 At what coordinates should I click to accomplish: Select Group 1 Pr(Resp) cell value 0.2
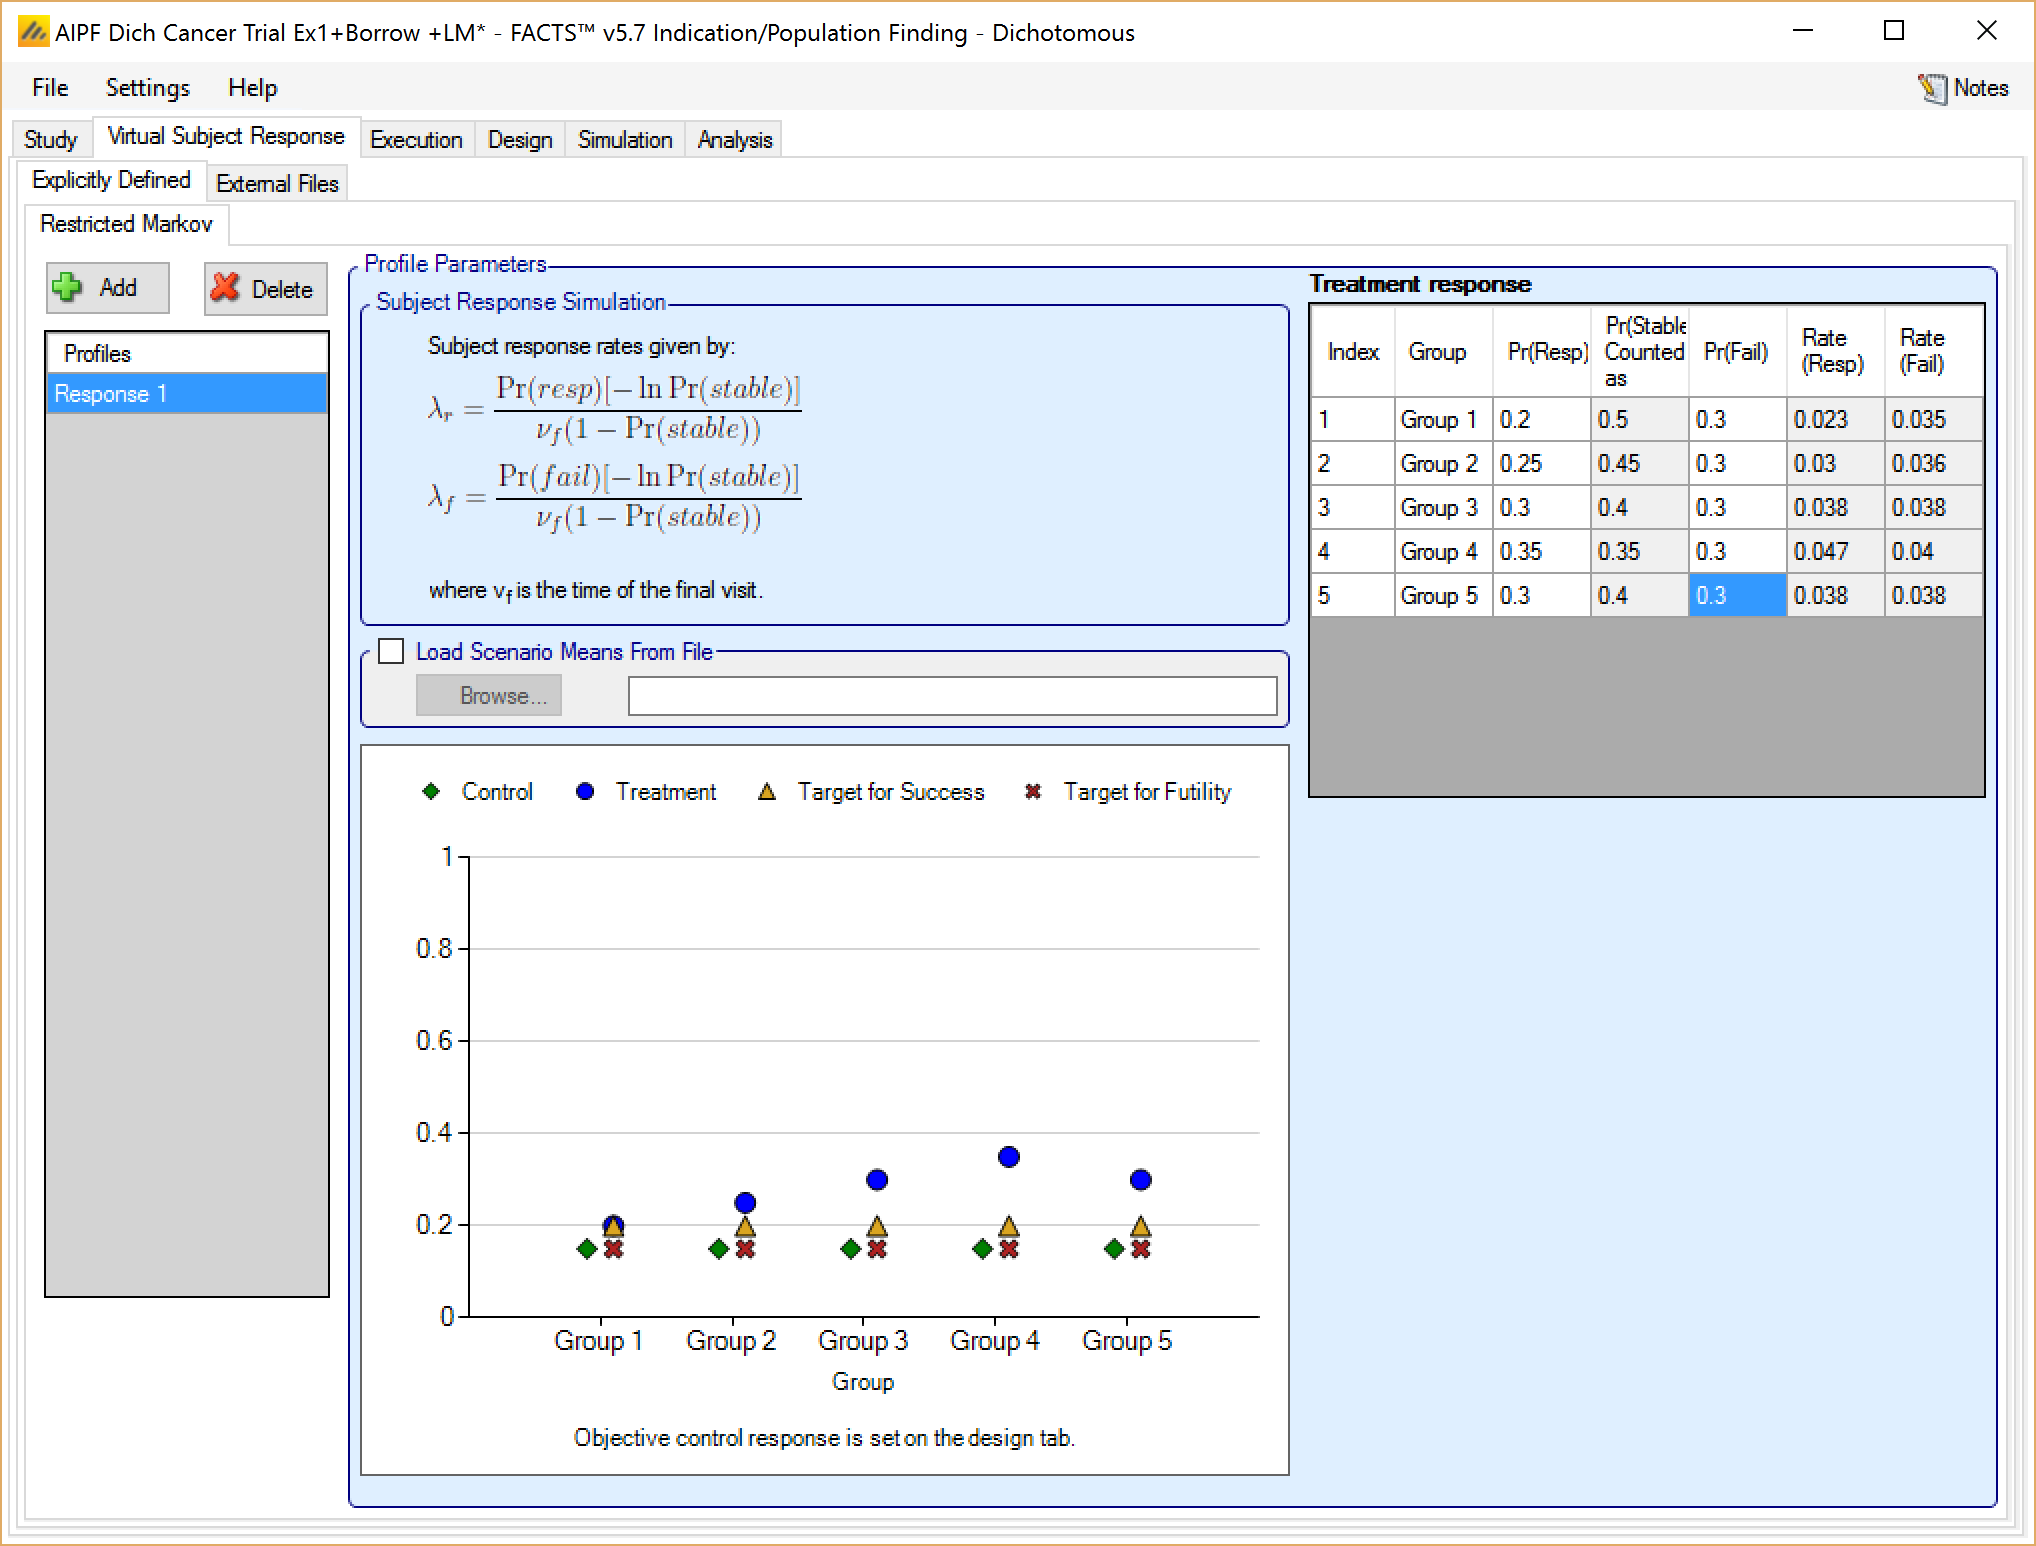1540,420
